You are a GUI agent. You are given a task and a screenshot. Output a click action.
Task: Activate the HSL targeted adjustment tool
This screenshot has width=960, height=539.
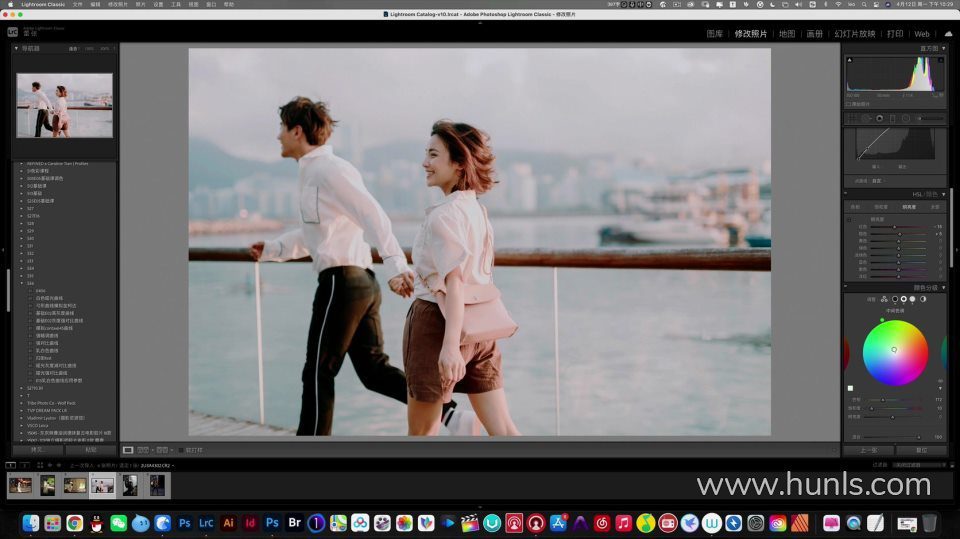(849, 219)
